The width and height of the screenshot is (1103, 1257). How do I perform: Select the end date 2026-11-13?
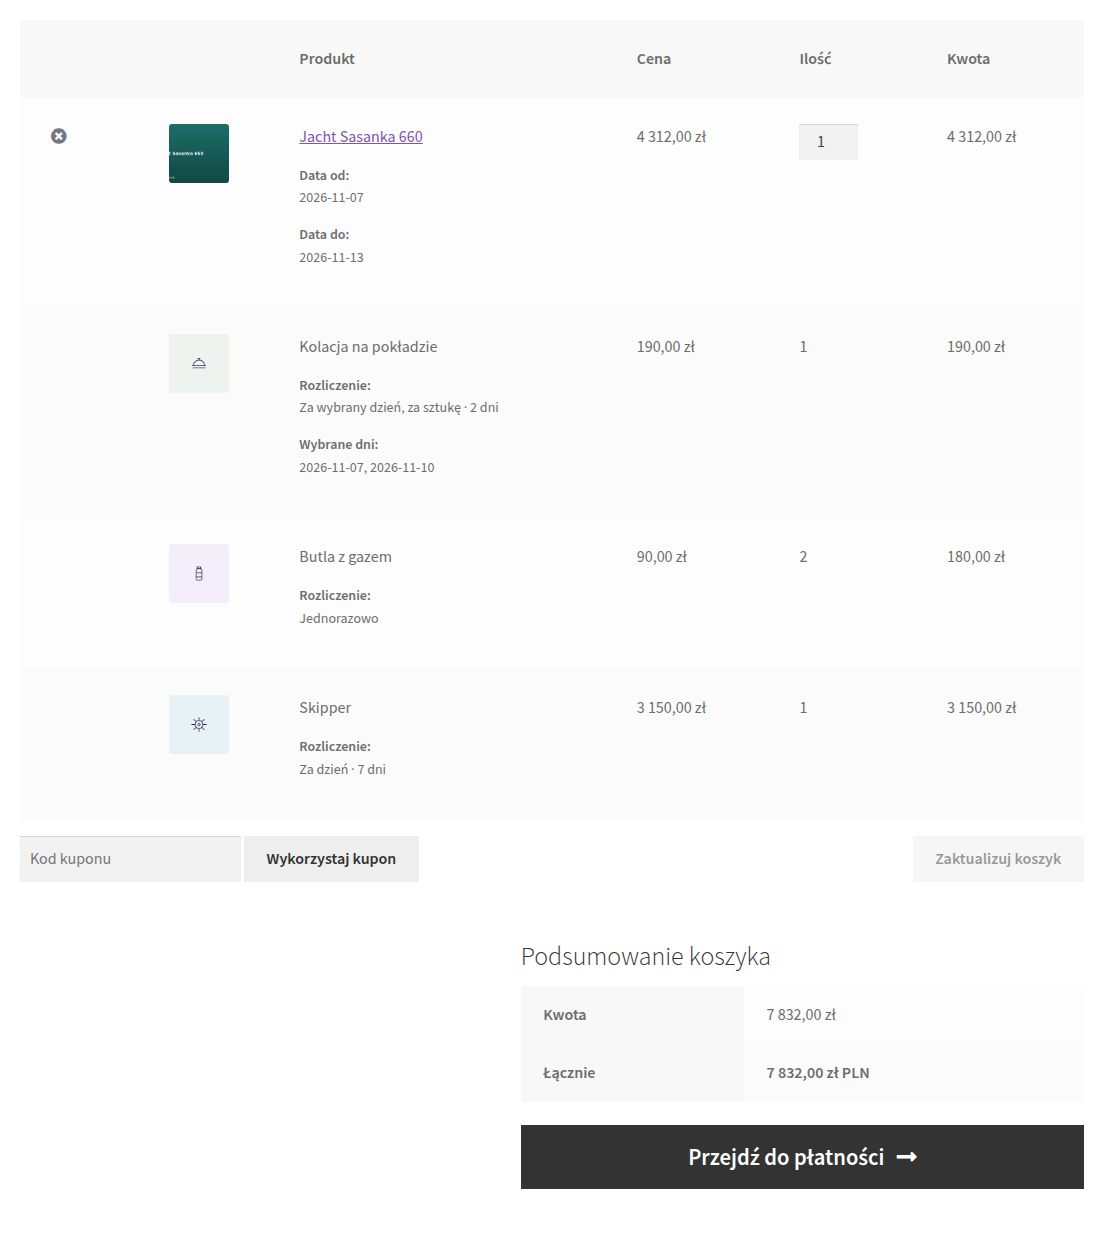[x=331, y=258]
